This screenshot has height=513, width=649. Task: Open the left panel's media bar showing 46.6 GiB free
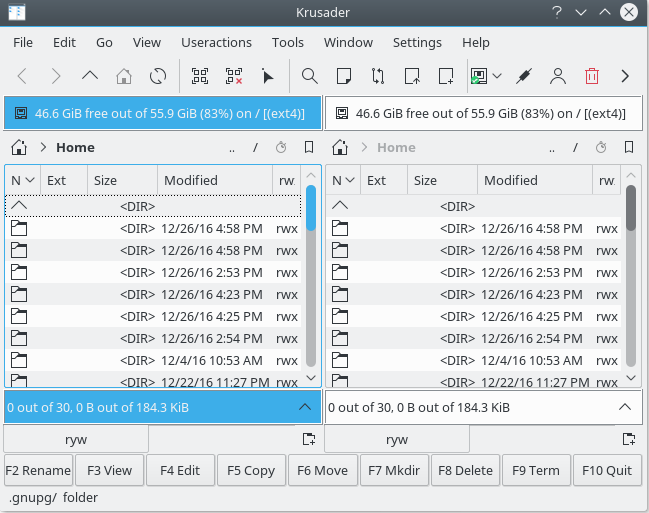163,113
